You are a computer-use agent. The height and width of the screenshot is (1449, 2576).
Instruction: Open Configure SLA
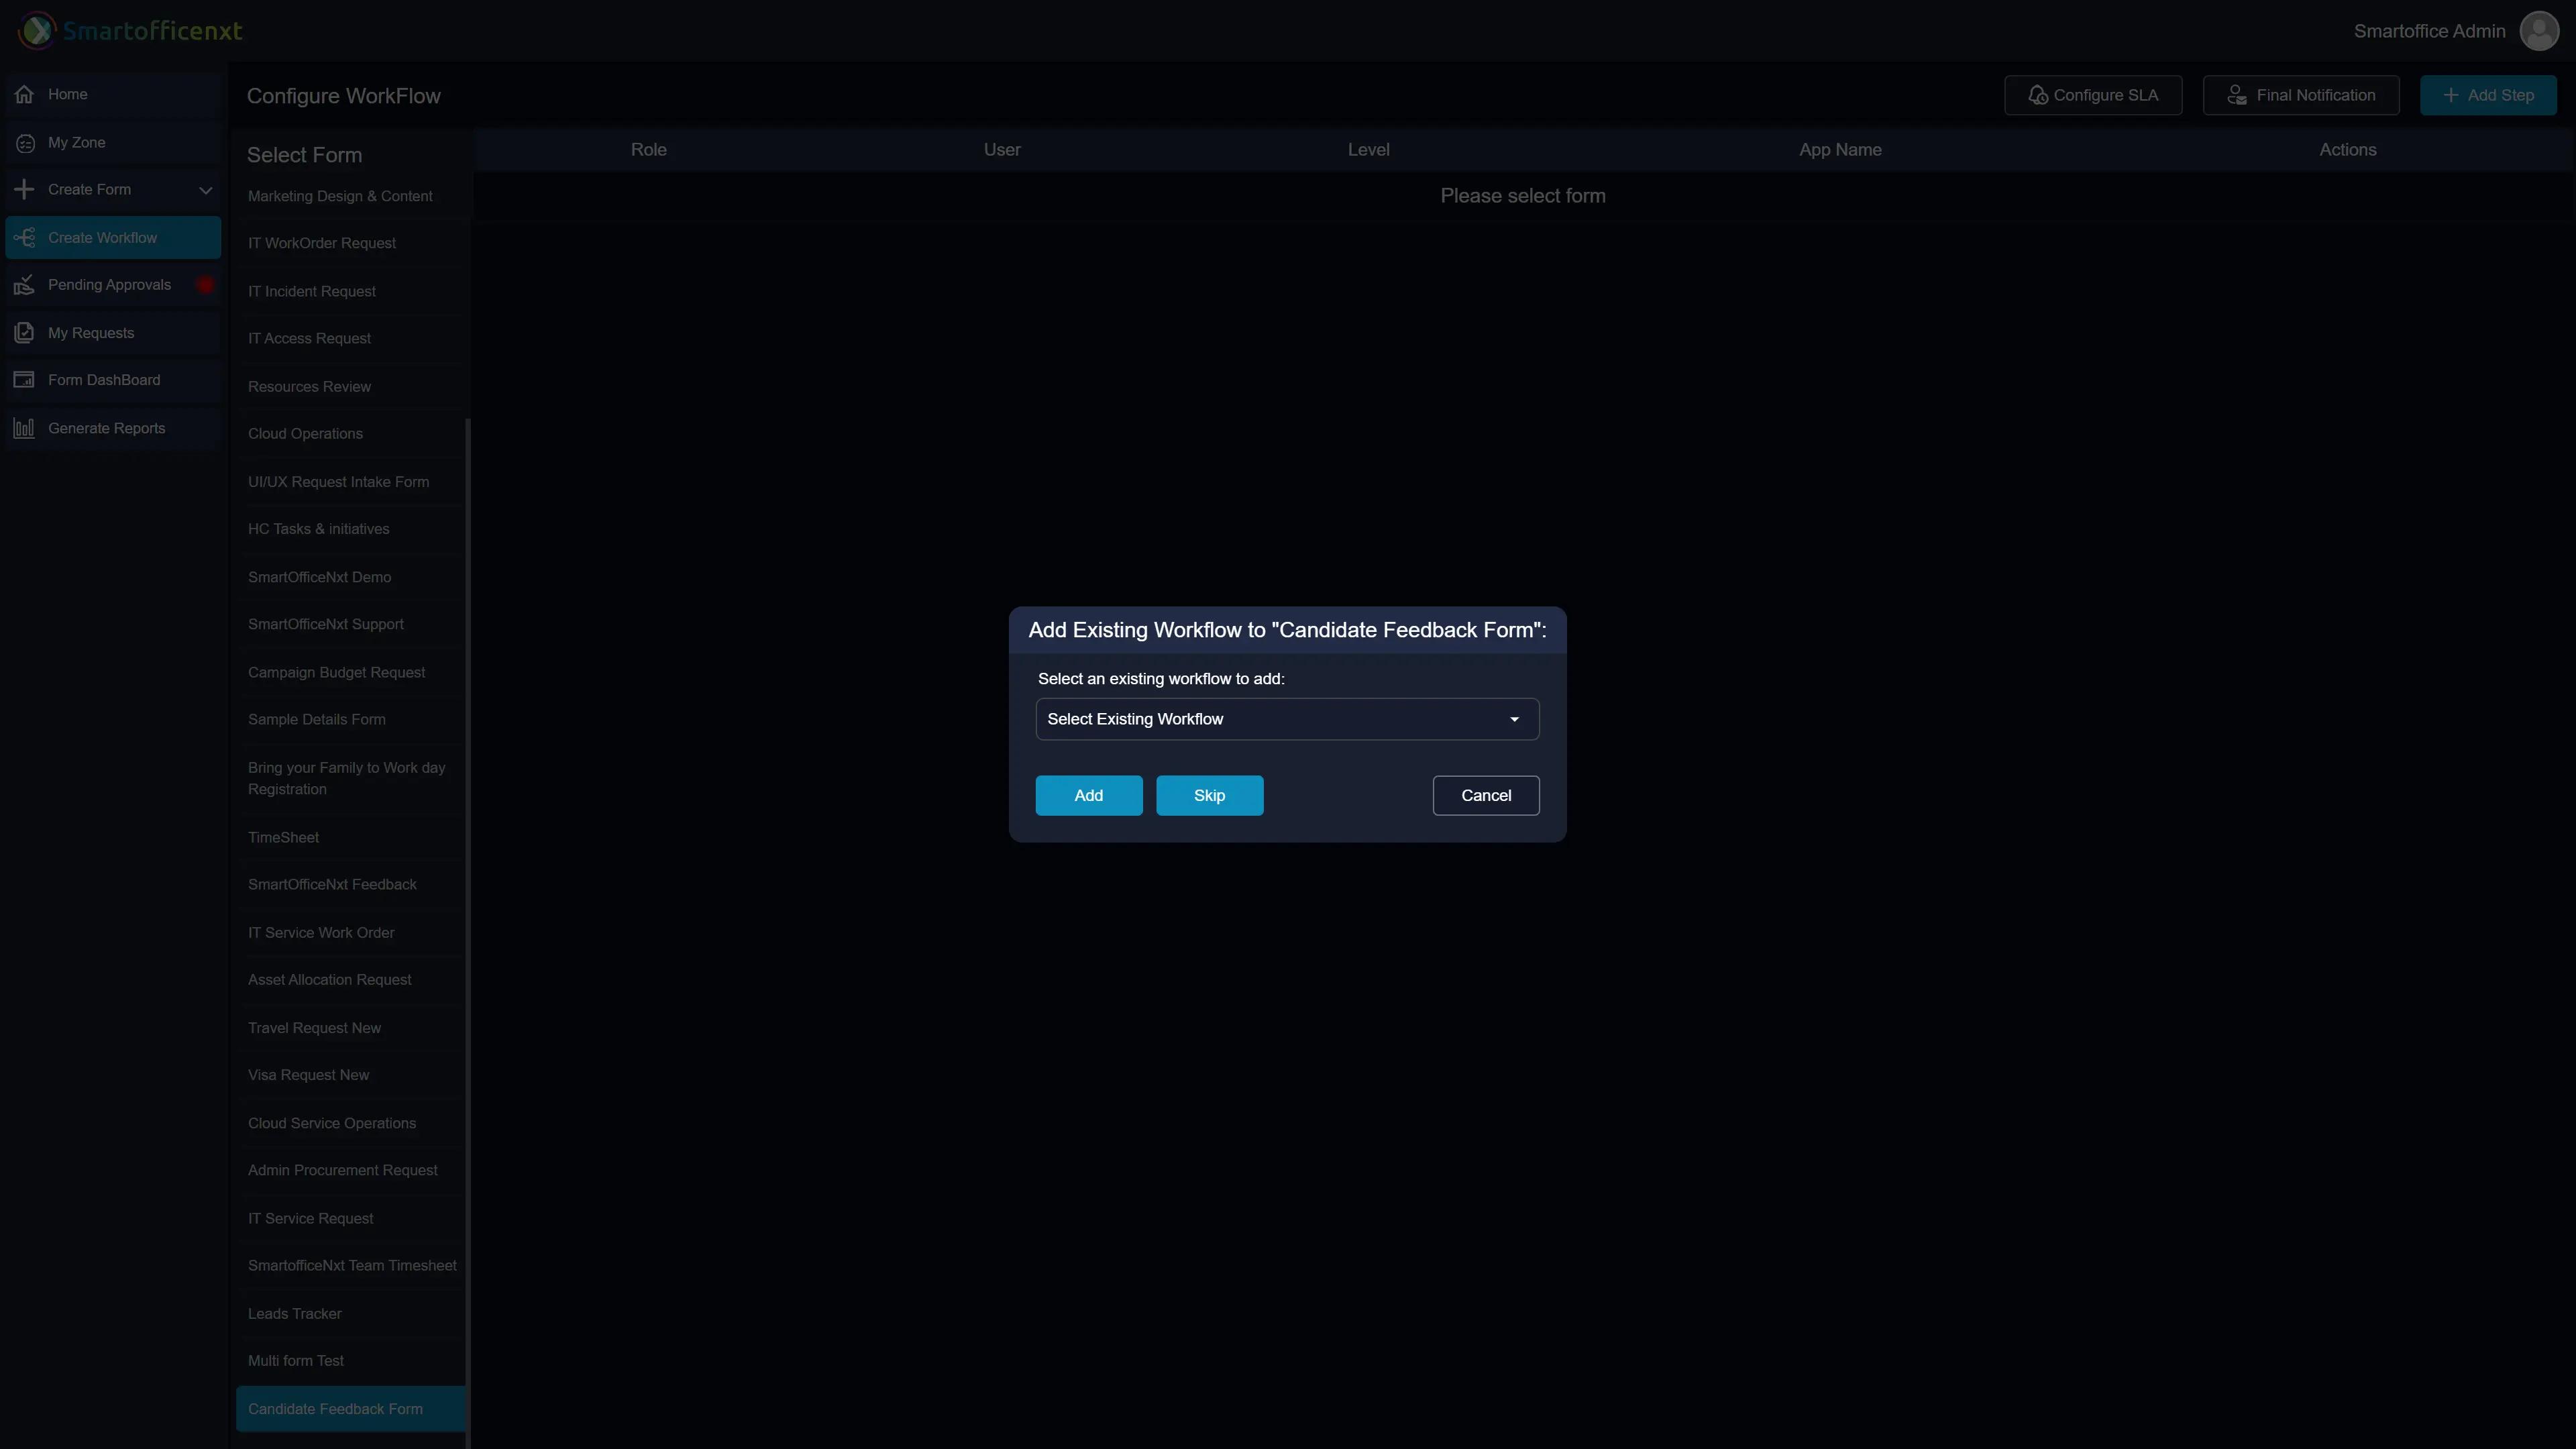pos(2092,95)
